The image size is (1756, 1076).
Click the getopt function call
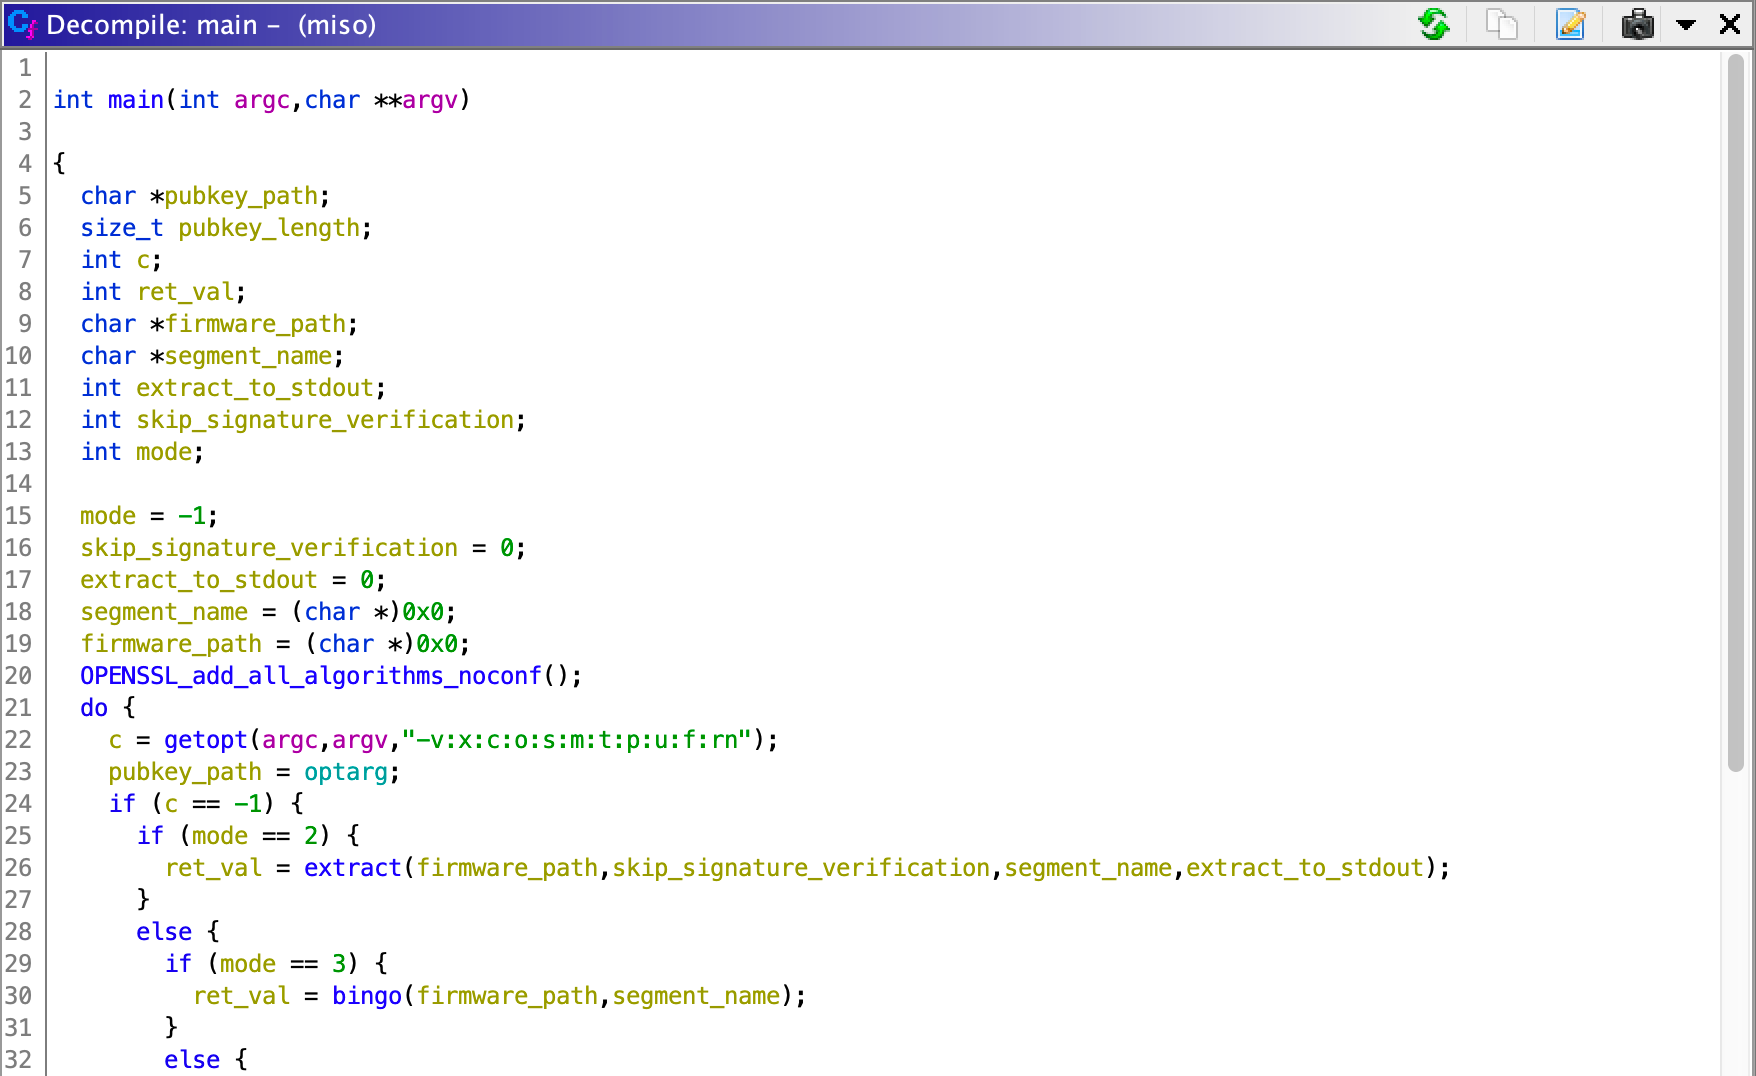click(x=205, y=740)
